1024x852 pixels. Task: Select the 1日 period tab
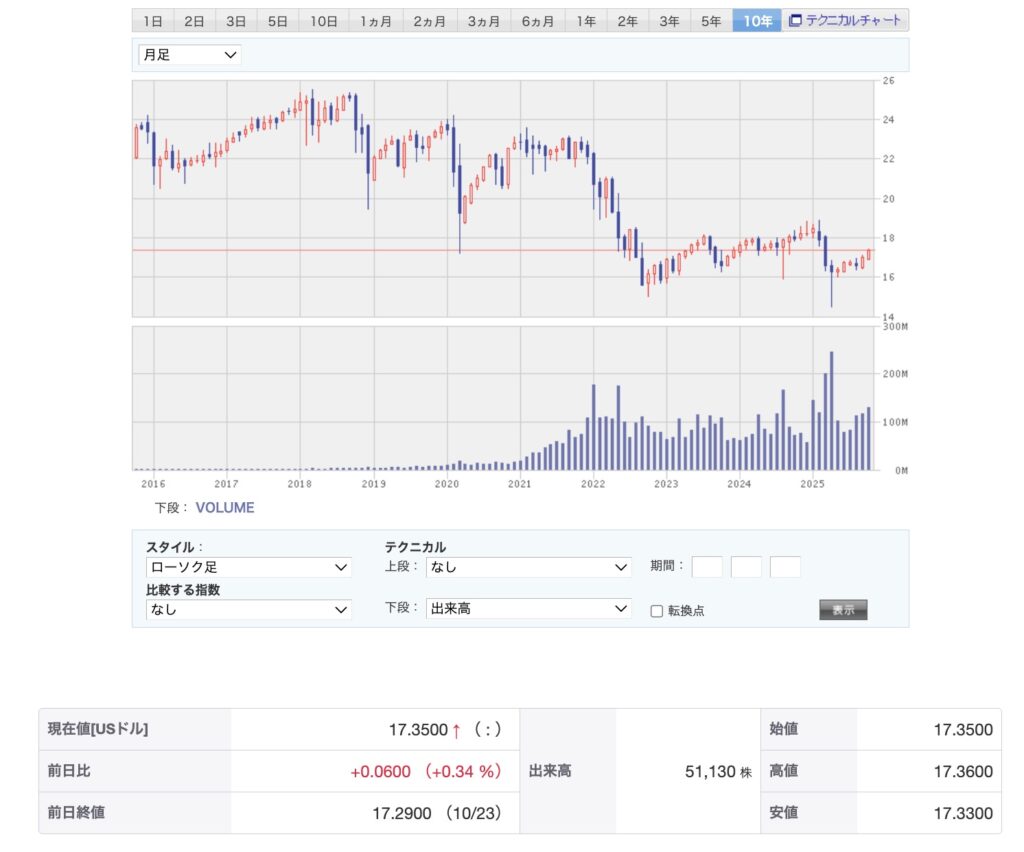pyautogui.click(x=152, y=21)
